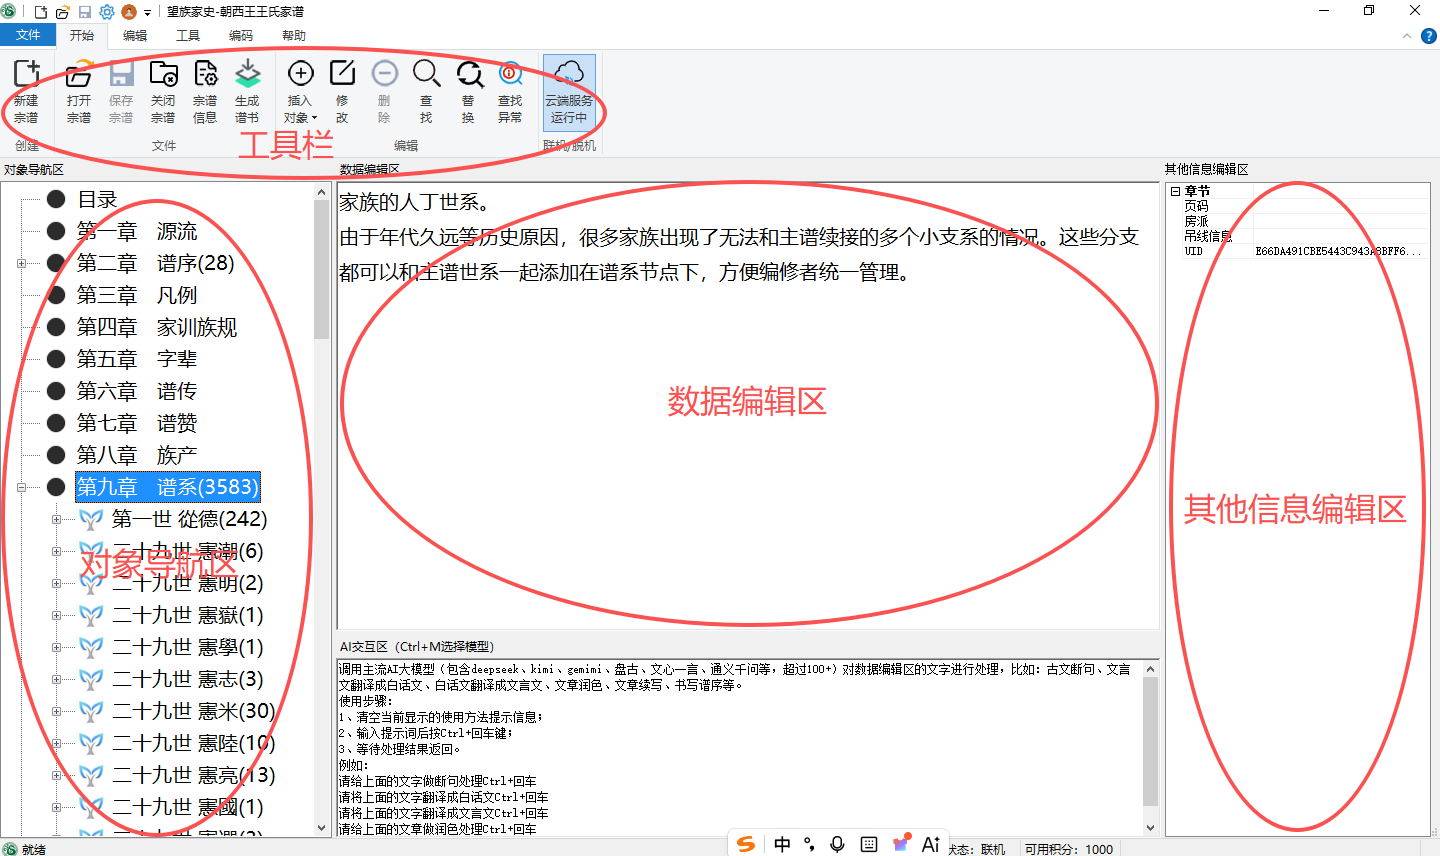
Task: Expand 第二章 谱序(28) in the tree
Action: [22, 262]
